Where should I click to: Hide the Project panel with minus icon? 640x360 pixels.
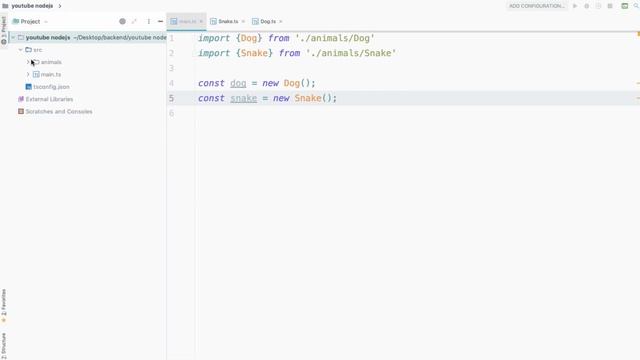tap(160, 21)
